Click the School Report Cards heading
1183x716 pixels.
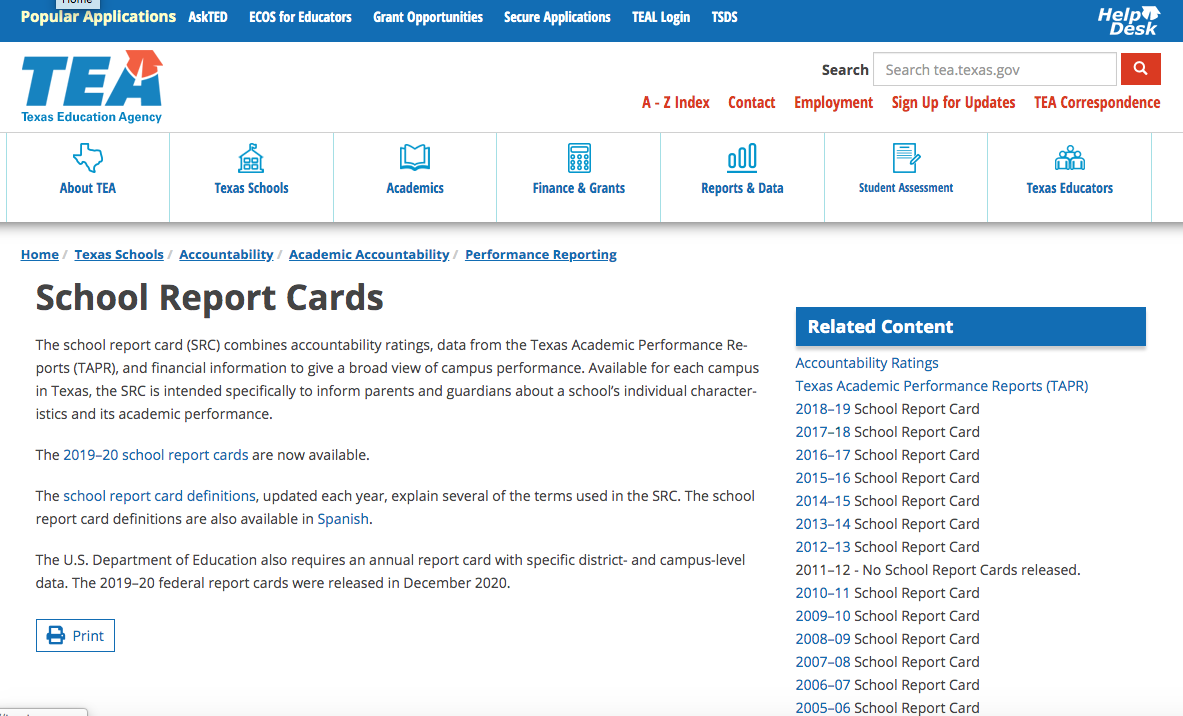209,297
